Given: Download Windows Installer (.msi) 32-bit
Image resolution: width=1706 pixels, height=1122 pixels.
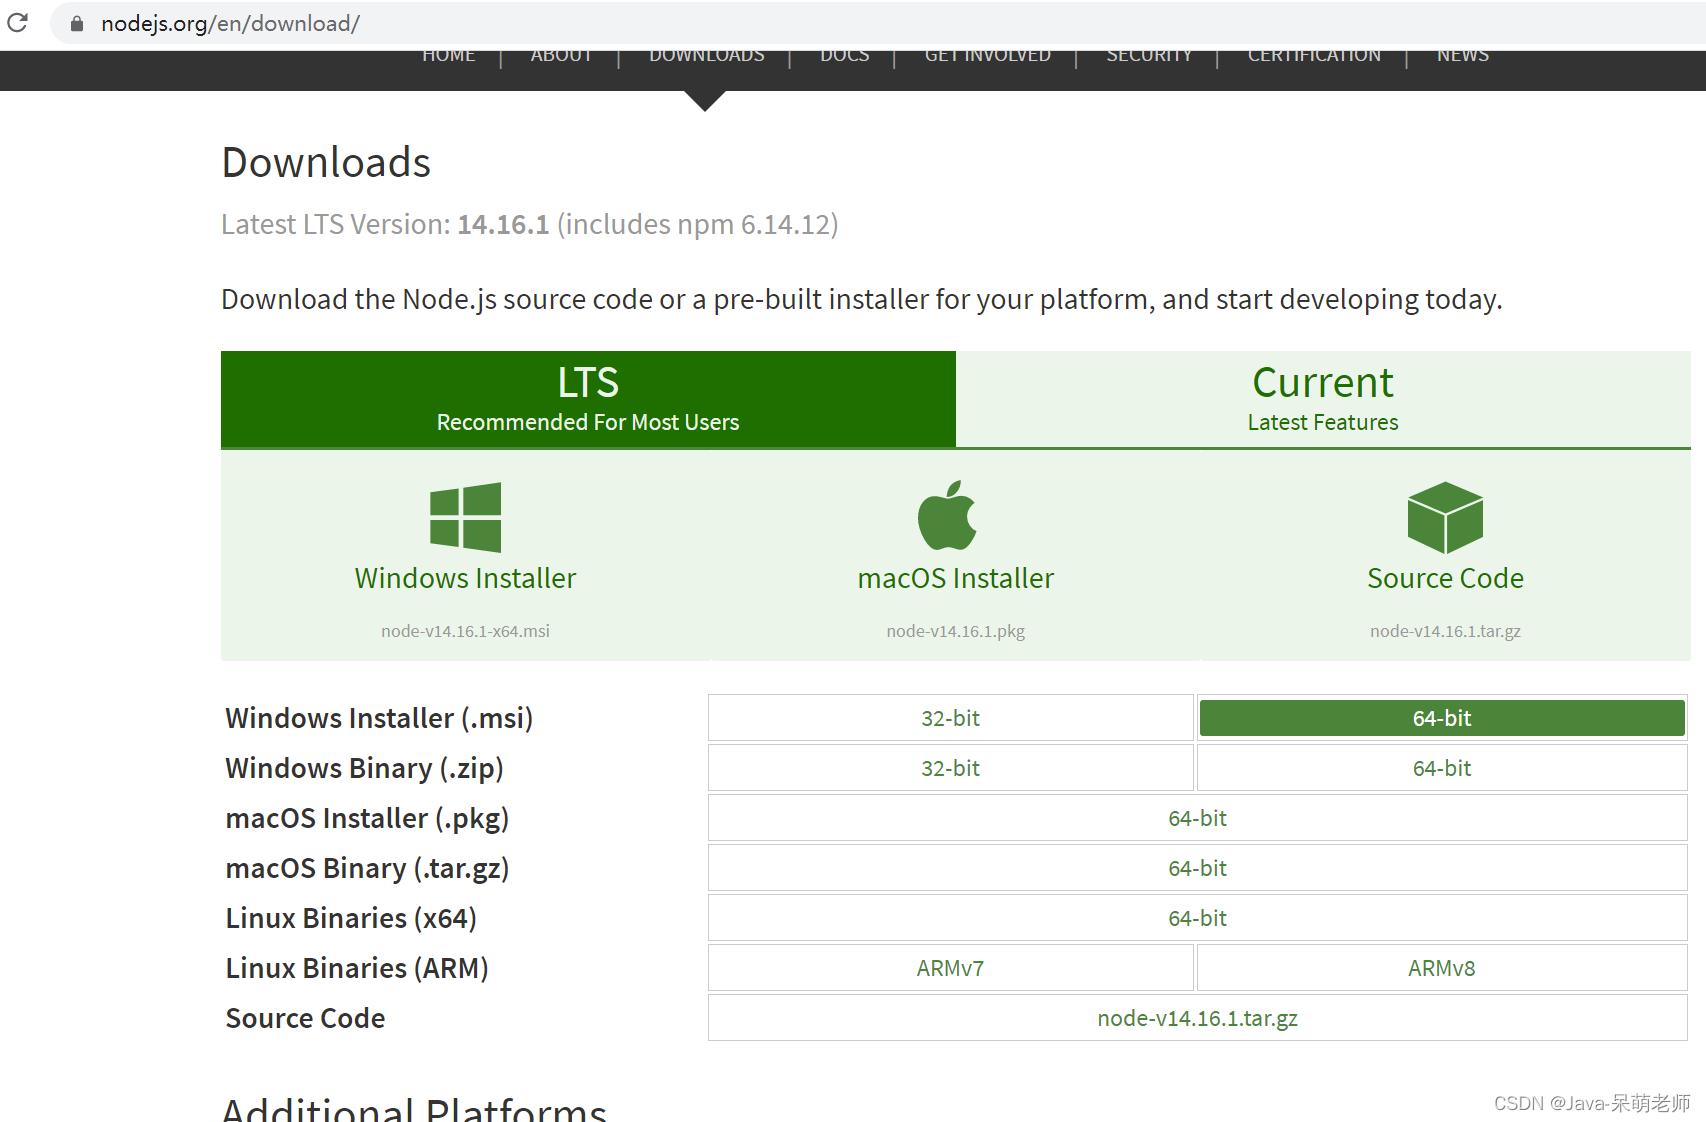Looking at the screenshot, I should point(950,718).
